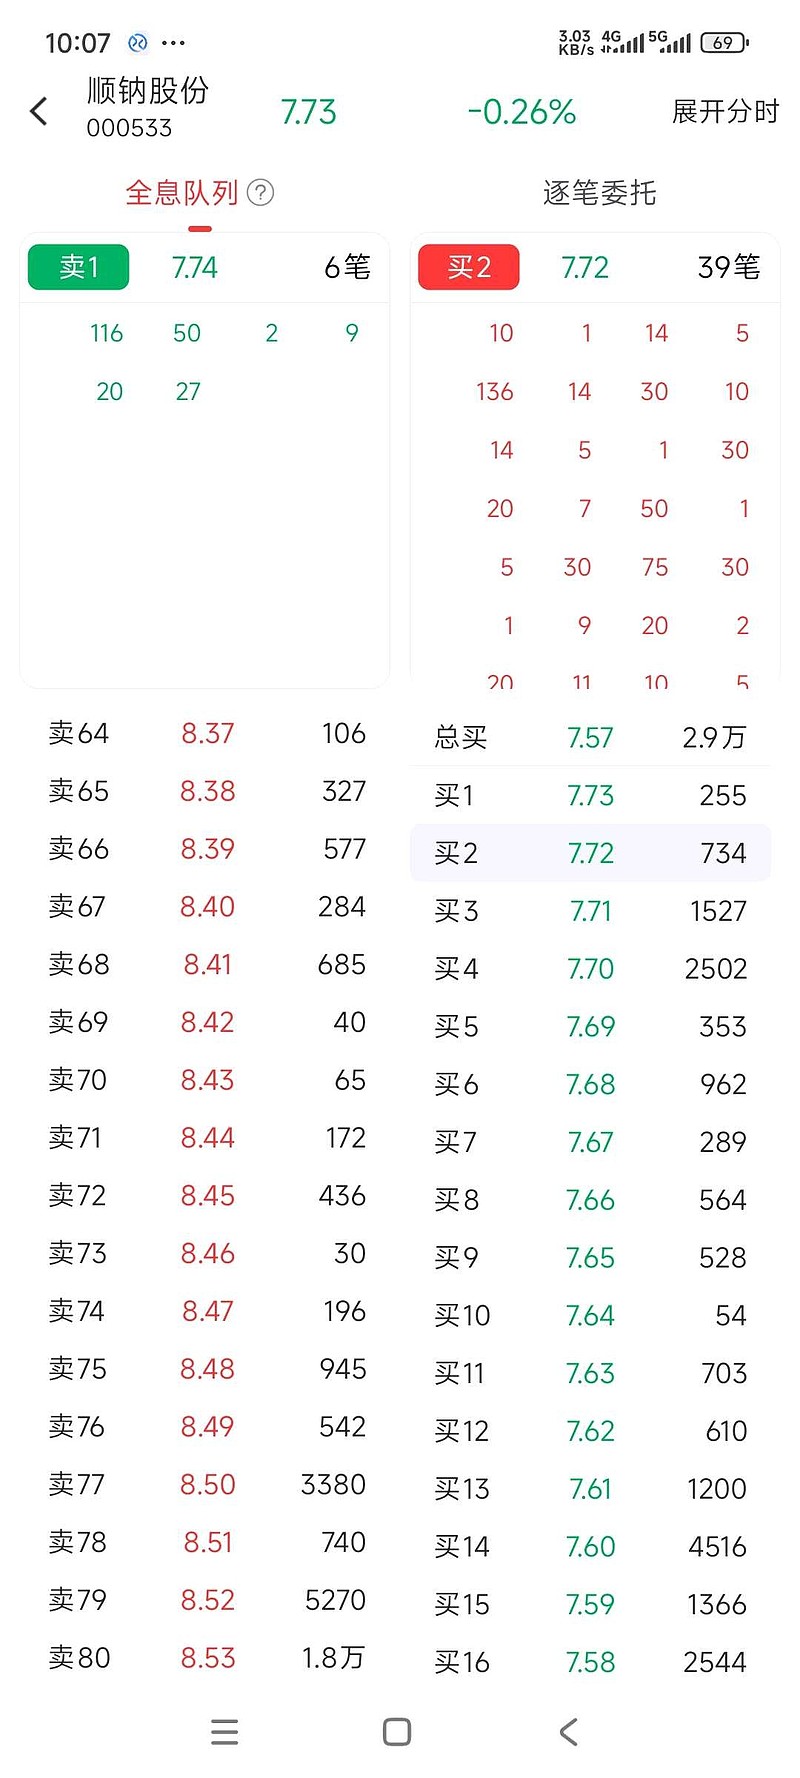Tap the 顺钠股份 000533 stock title

coord(147,107)
